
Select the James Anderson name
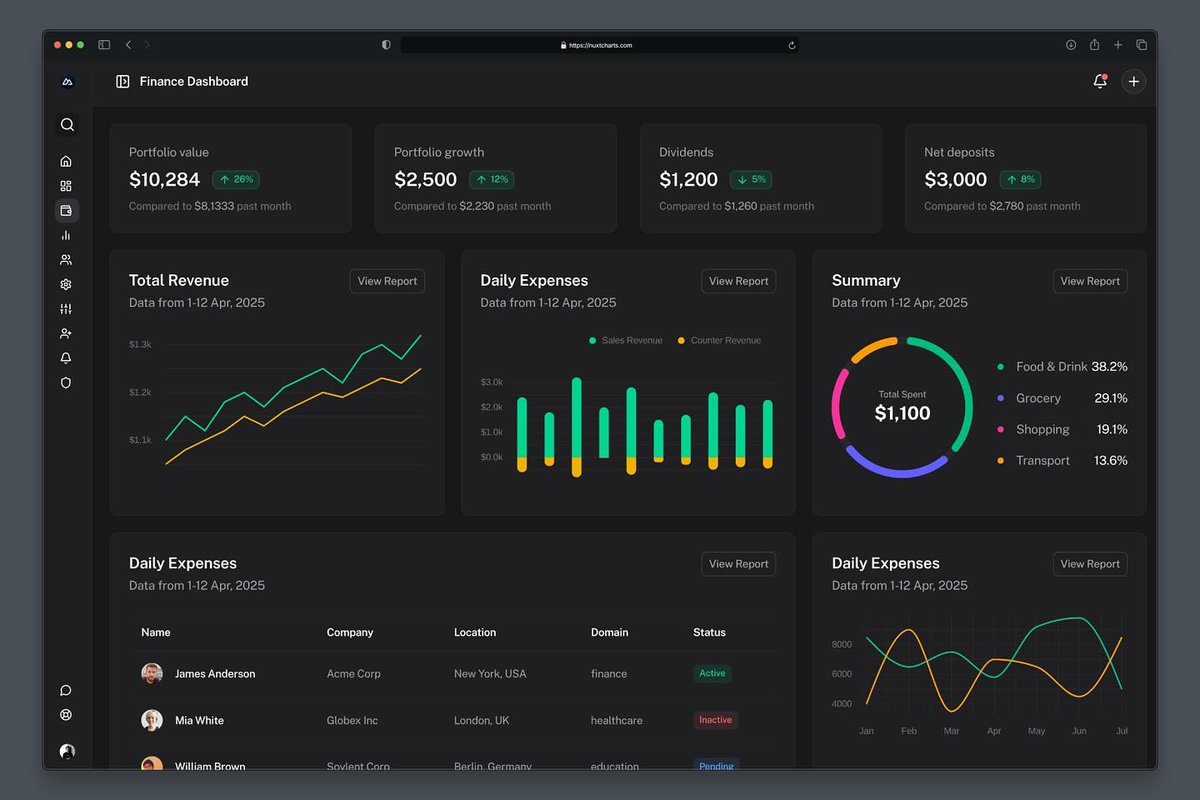pos(215,674)
